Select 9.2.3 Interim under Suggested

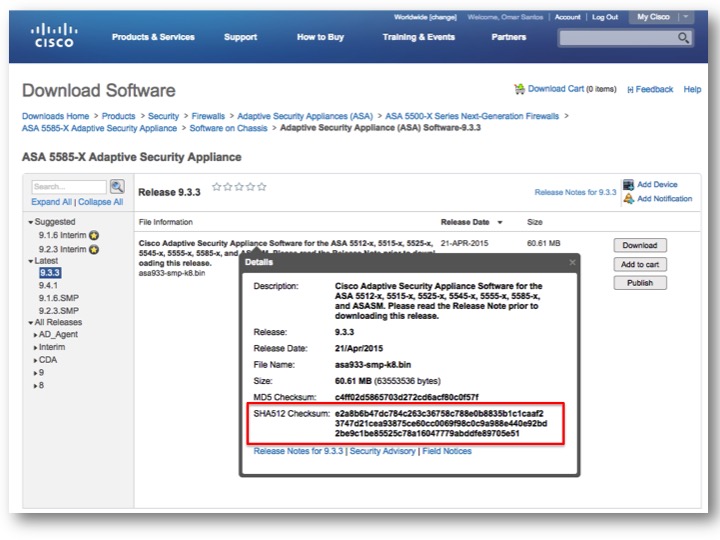62,249
